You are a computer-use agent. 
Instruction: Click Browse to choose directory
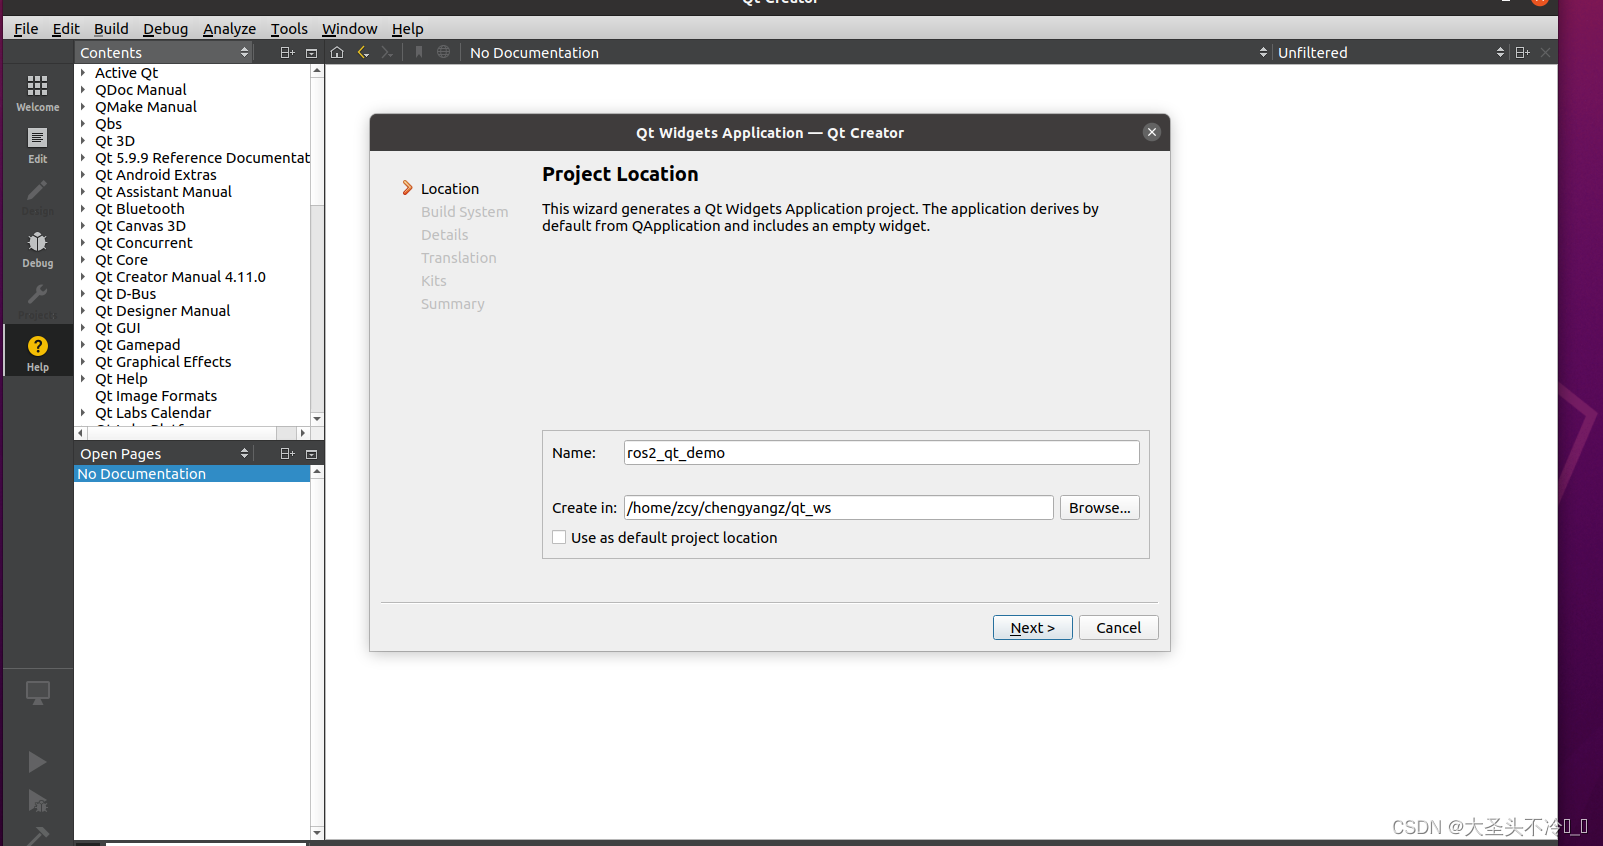1099,507
